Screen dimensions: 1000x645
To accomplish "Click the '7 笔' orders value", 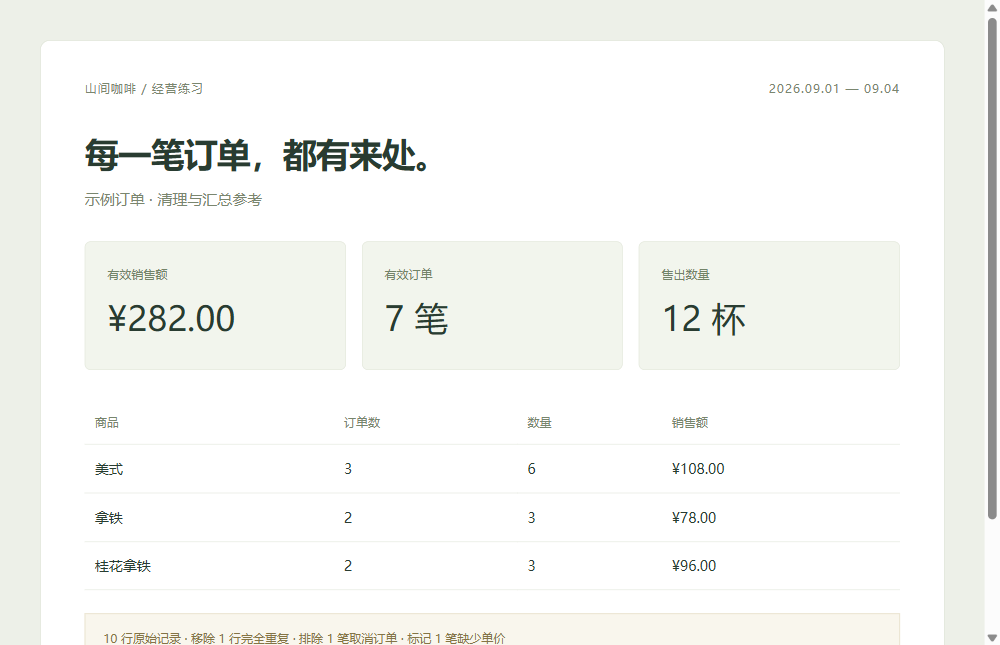I will click(416, 318).
